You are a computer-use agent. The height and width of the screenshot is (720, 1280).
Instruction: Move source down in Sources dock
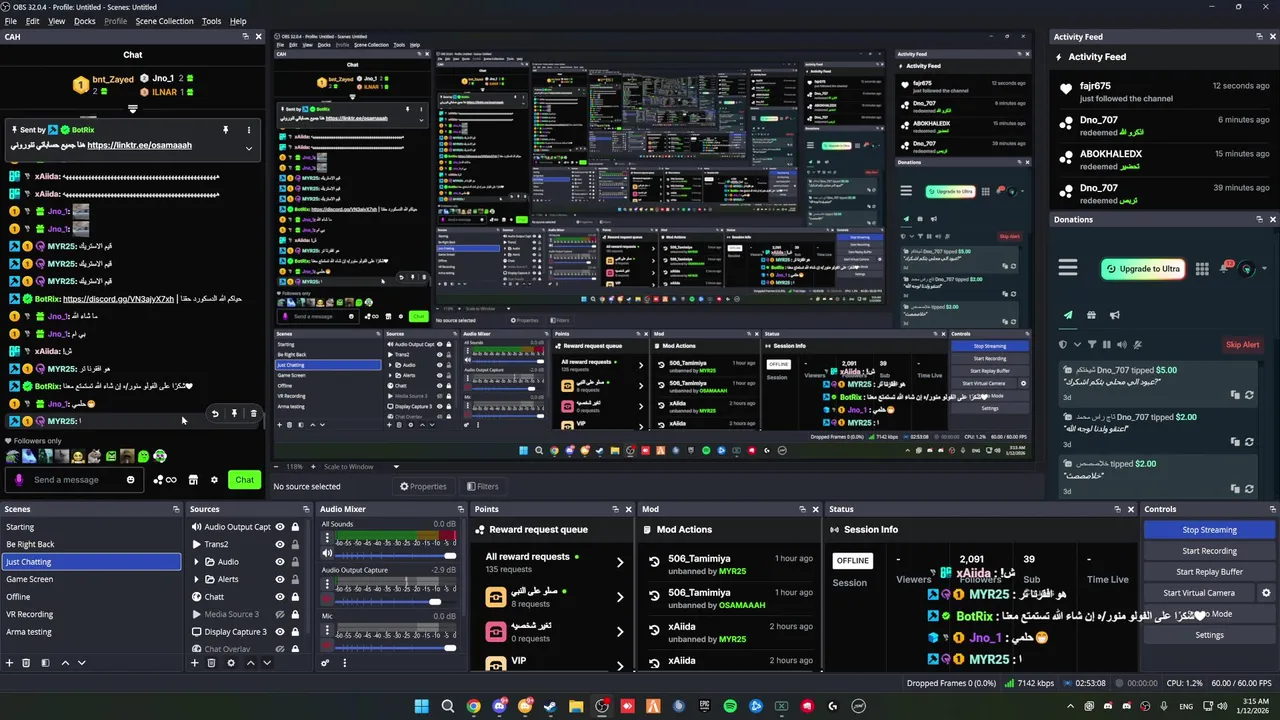[x=267, y=662]
